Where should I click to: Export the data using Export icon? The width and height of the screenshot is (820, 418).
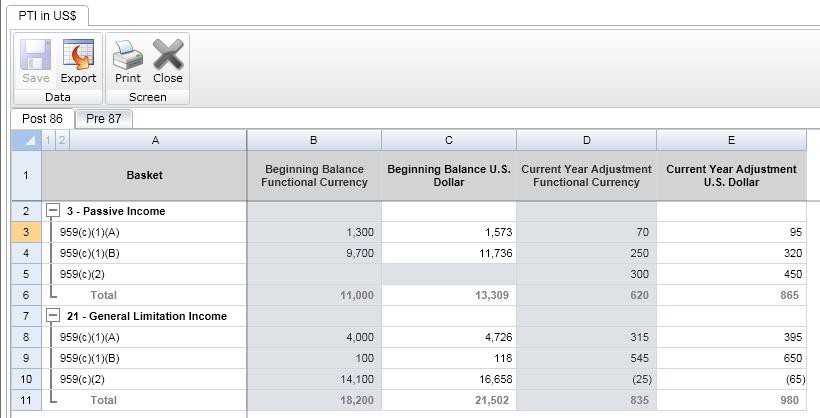pos(78,61)
